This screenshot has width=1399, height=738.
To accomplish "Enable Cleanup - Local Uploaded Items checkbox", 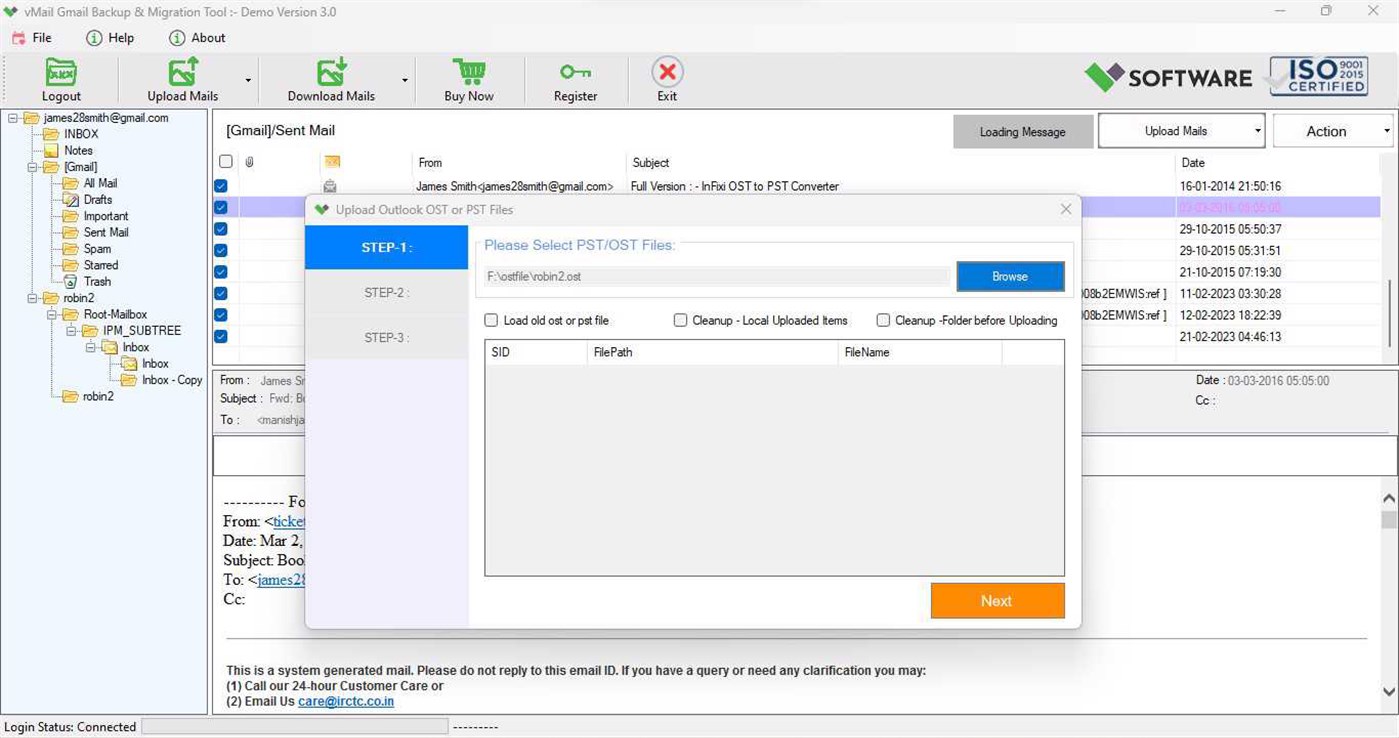I will tap(681, 321).
